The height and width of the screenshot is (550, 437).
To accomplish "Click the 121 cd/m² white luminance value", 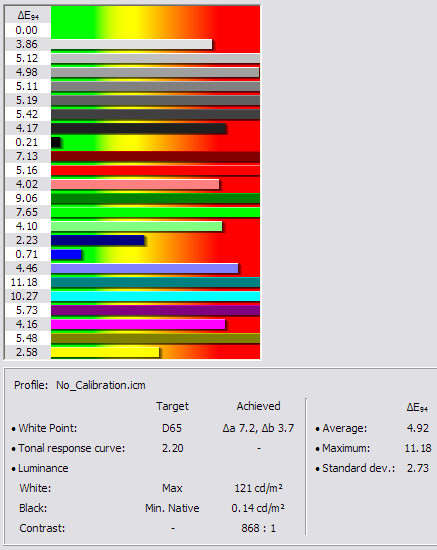I will tap(258, 488).
